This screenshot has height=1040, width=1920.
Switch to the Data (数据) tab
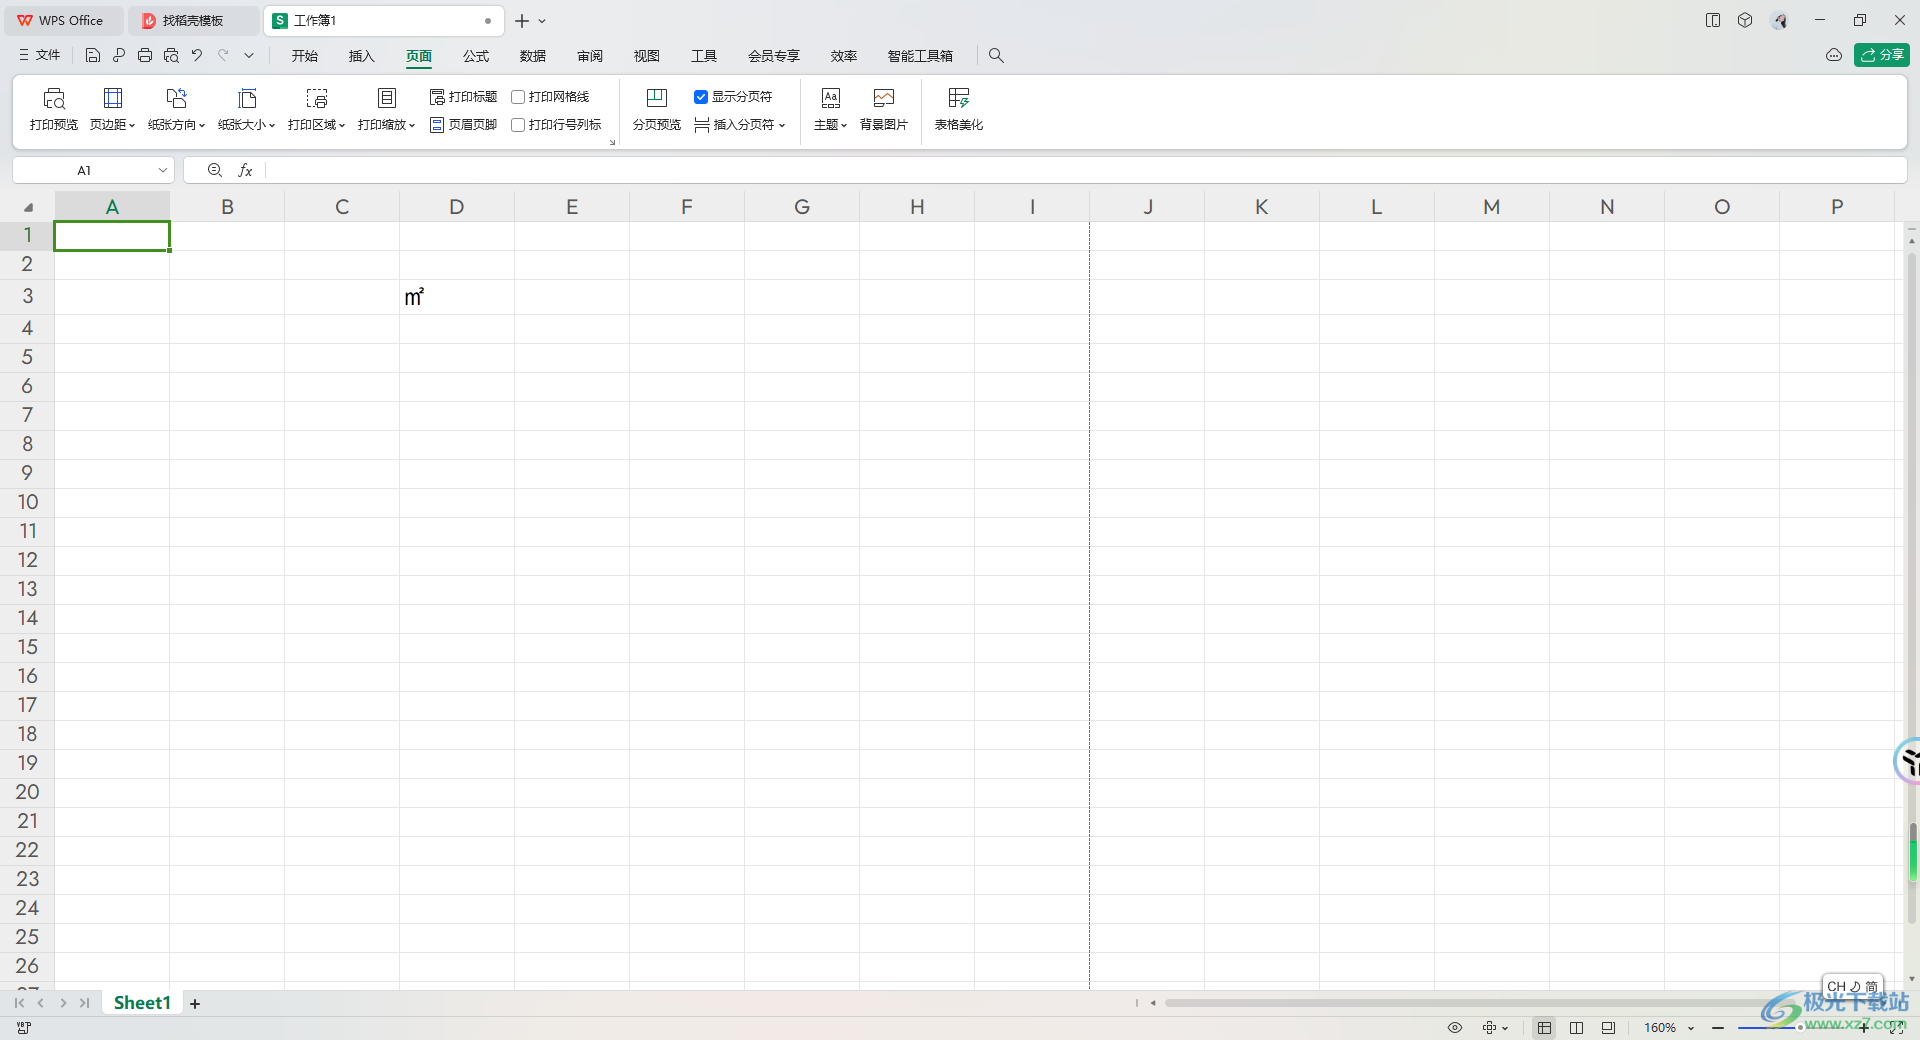pyautogui.click(x=533, y=56)
